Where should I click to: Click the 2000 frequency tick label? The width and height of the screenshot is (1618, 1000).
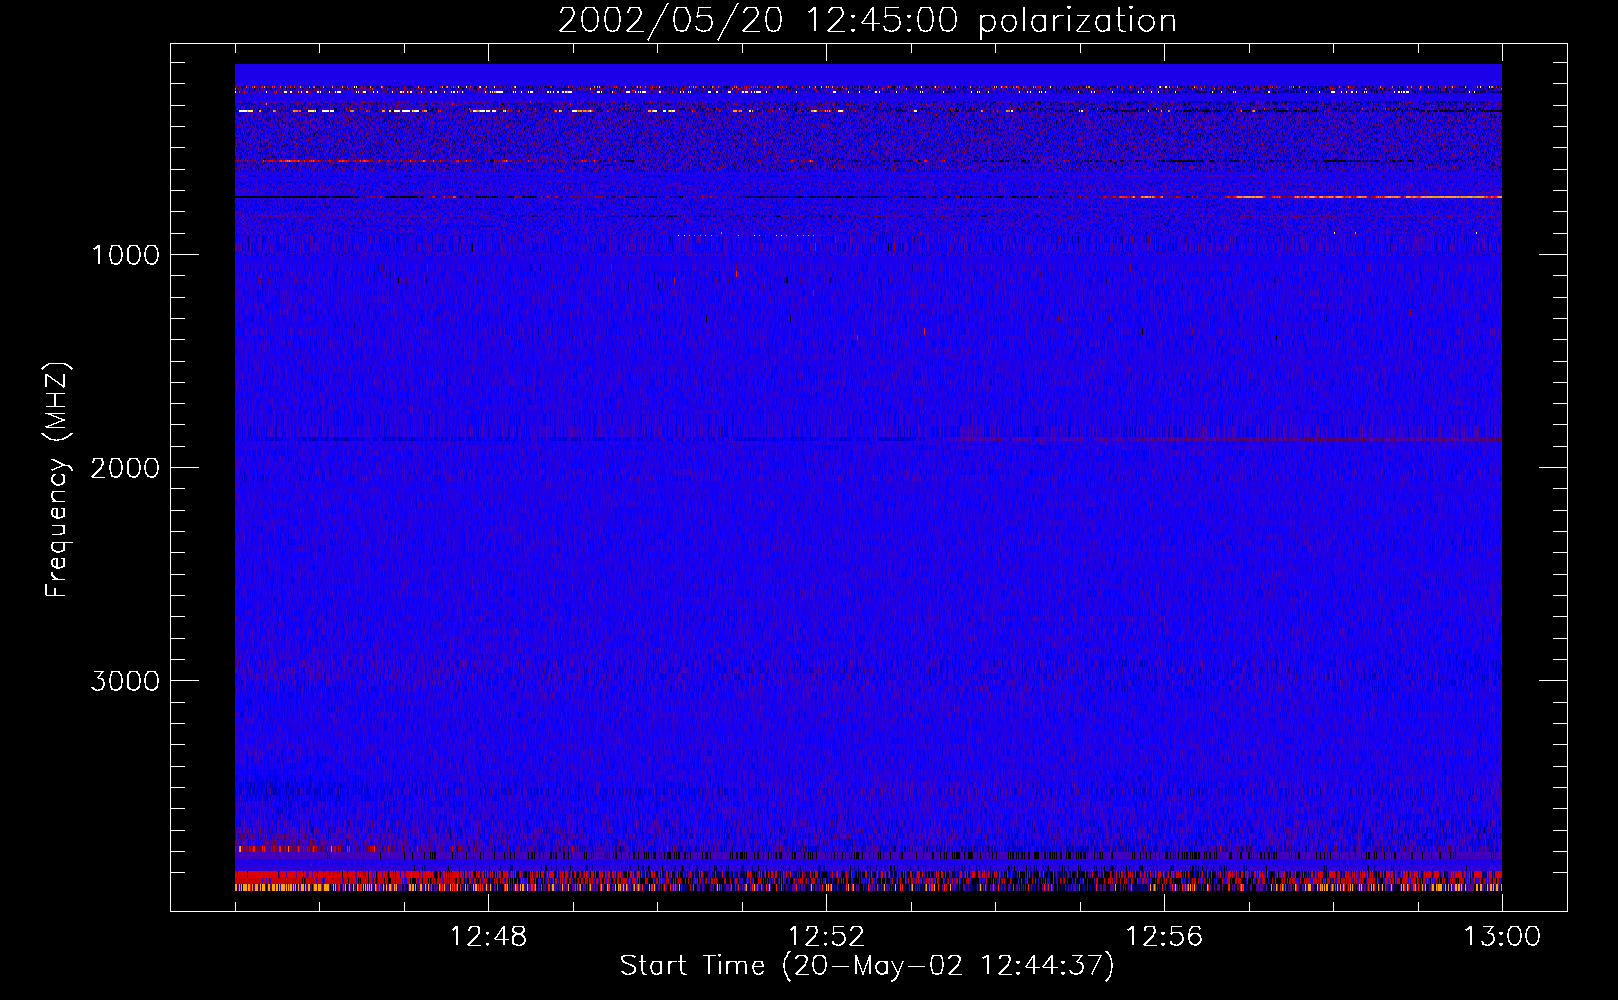pyautogui.click(x=125, y=468)
